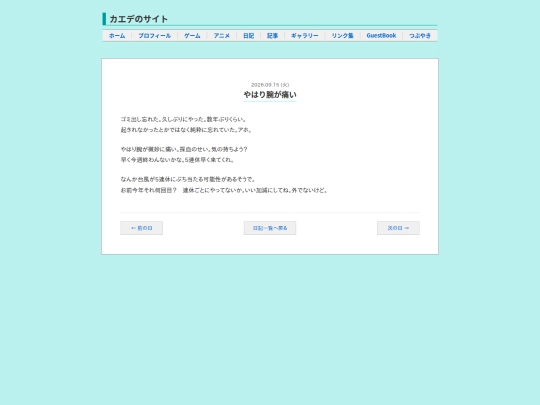Click the entry title やはり腕が痛い
This screenshot has height=405, width=540.
point(270,95)
